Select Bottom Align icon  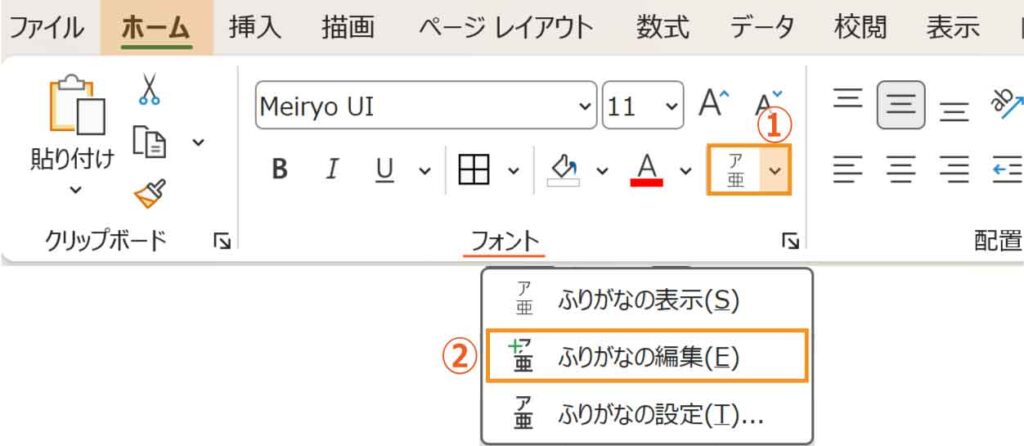pyautogui.click(x=953, y=111)
